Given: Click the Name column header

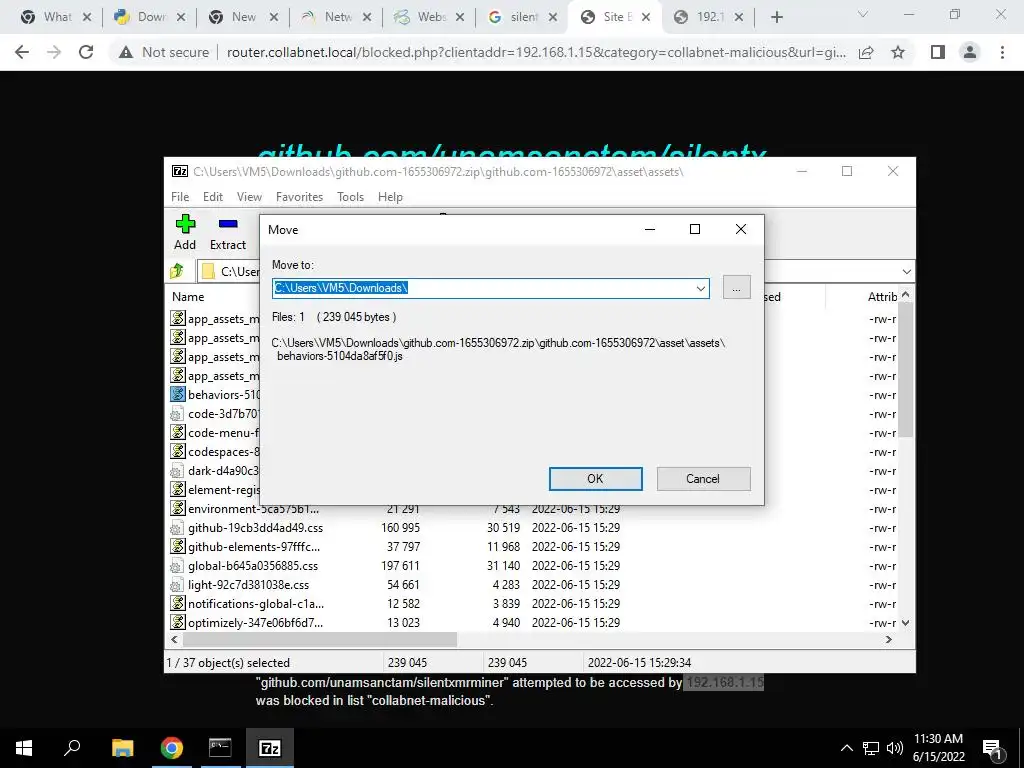Looking at the screenshot, I should click(x=188, y=296).
